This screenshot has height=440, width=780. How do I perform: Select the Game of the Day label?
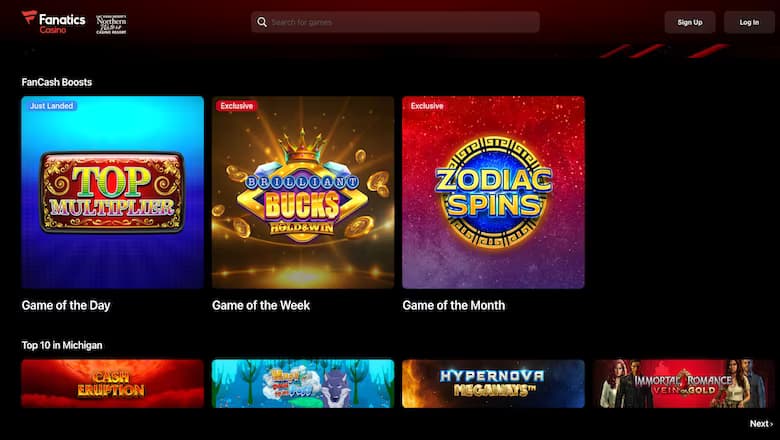click(66, 305)
